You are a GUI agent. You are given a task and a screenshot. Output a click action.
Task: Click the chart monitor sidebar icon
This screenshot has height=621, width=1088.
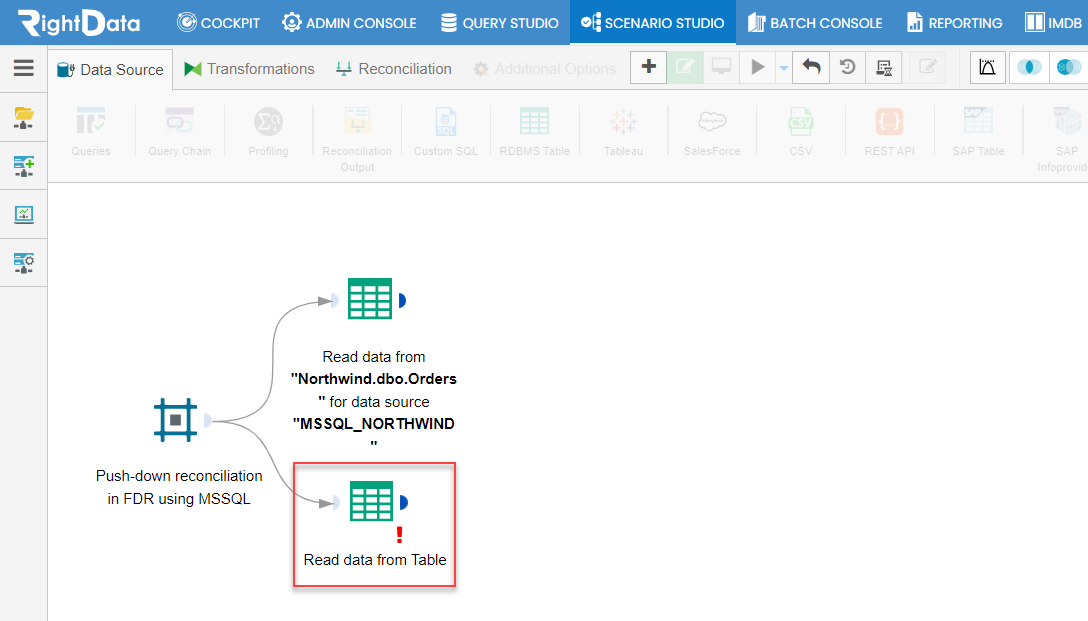point(24,214)
